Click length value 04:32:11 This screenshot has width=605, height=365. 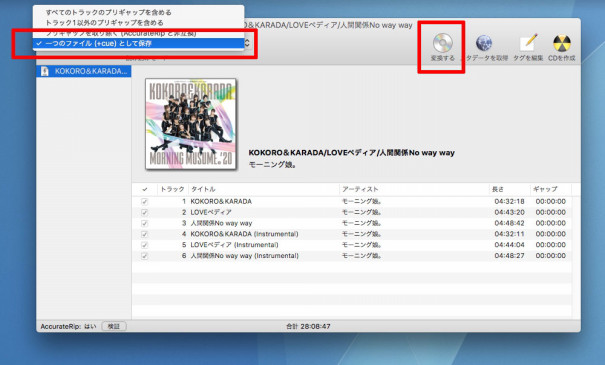coord(509,234)
